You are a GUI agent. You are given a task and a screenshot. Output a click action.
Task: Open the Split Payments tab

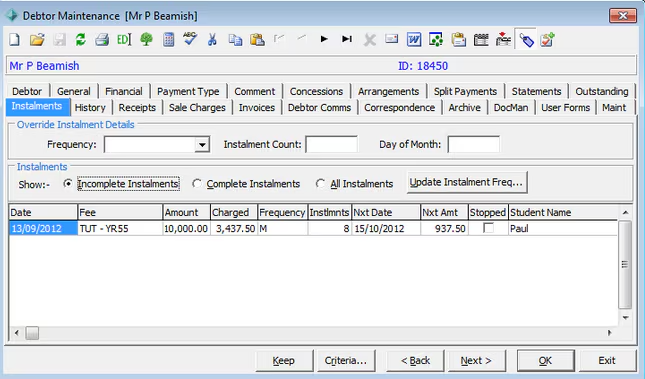pyautogui.click(x=465, y=91)
